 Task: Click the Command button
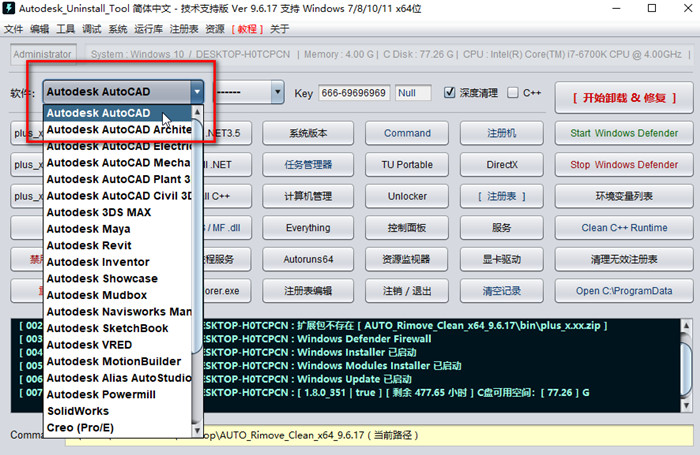pos(407,133)
